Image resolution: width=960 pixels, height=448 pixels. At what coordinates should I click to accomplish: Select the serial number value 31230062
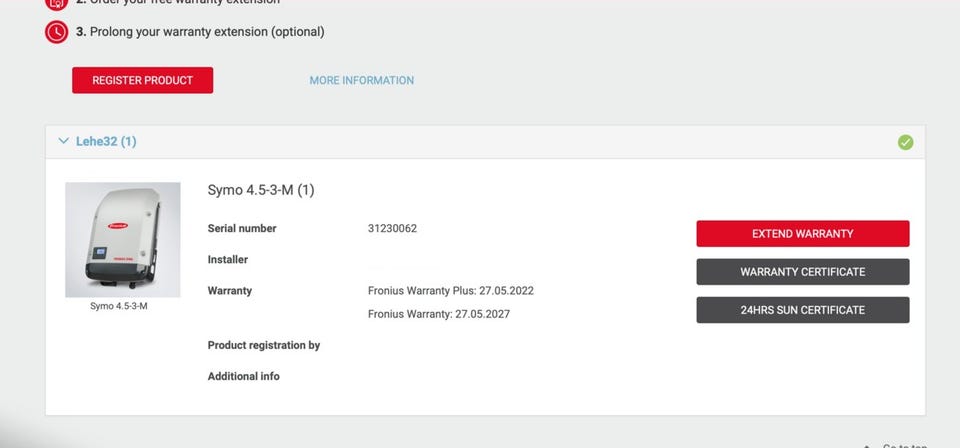(392, 228)
